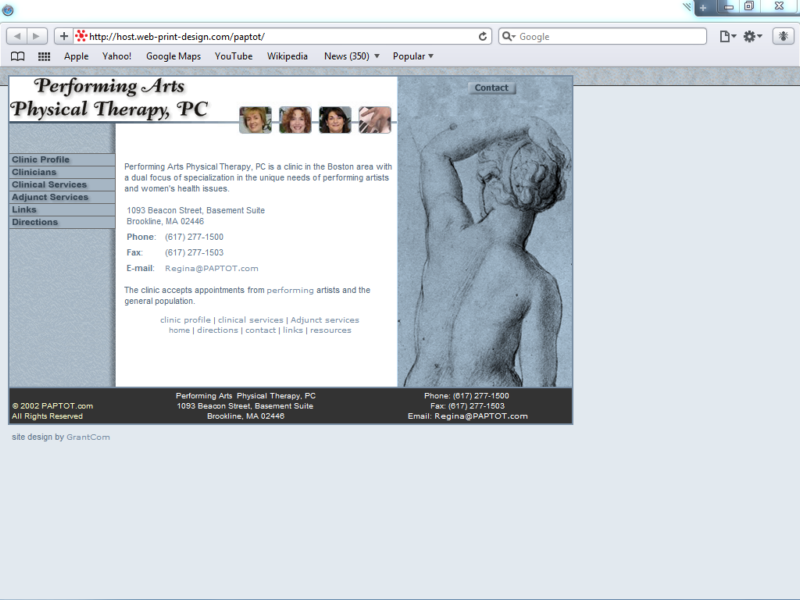Click the body fax number (617) 277-1503
The height and width of the screenshot is (600, 800).
[194, 253]
